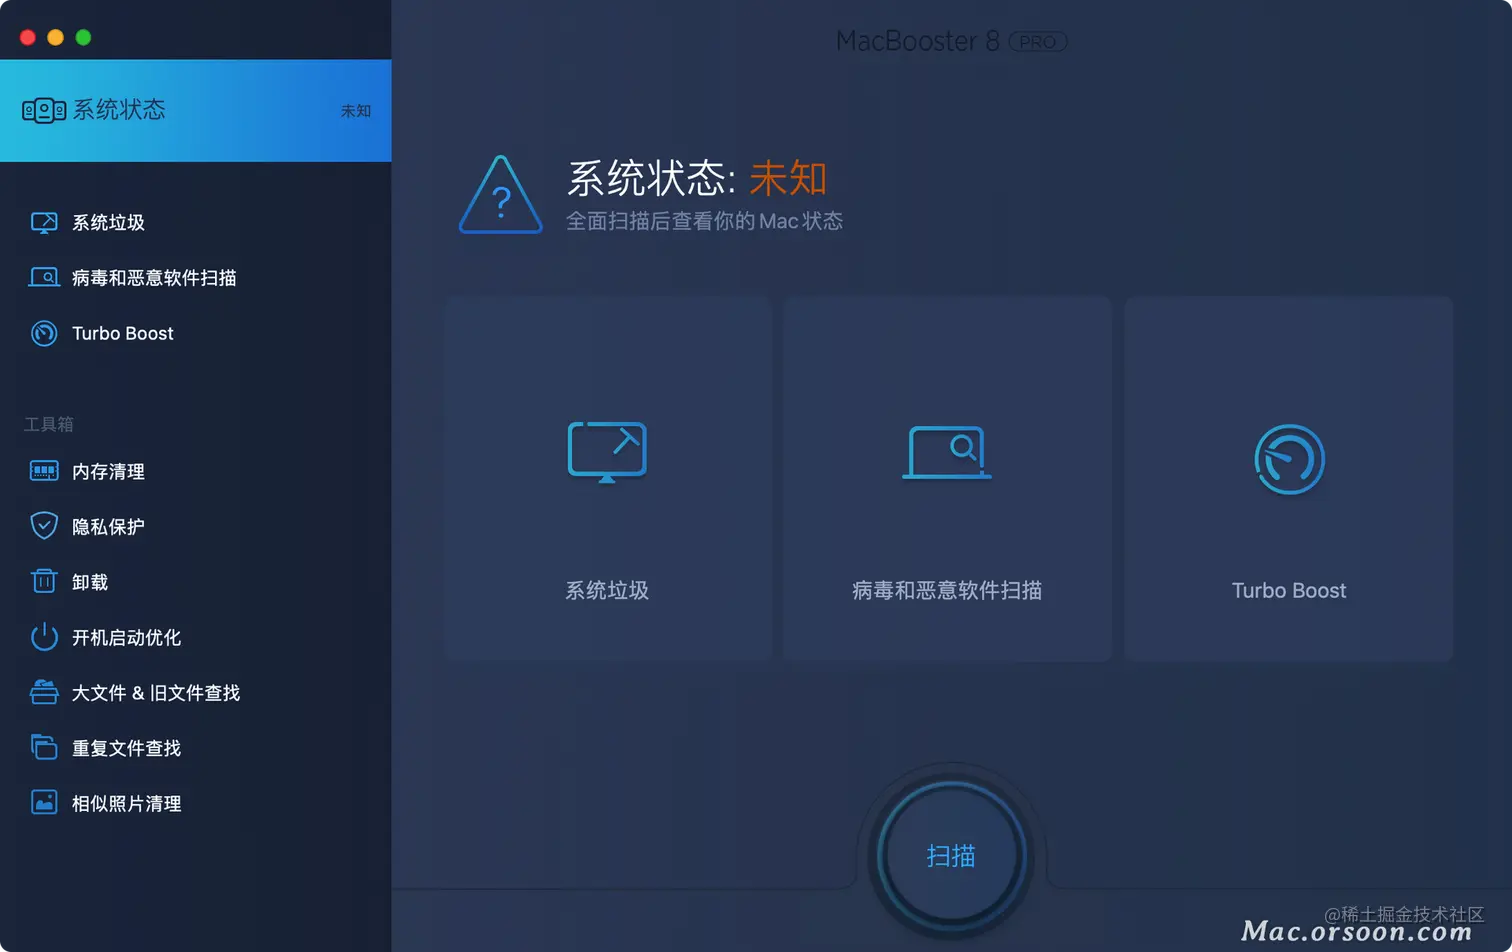
Task: Click the orange 未知 status in main heading
Action: point(788,178)
